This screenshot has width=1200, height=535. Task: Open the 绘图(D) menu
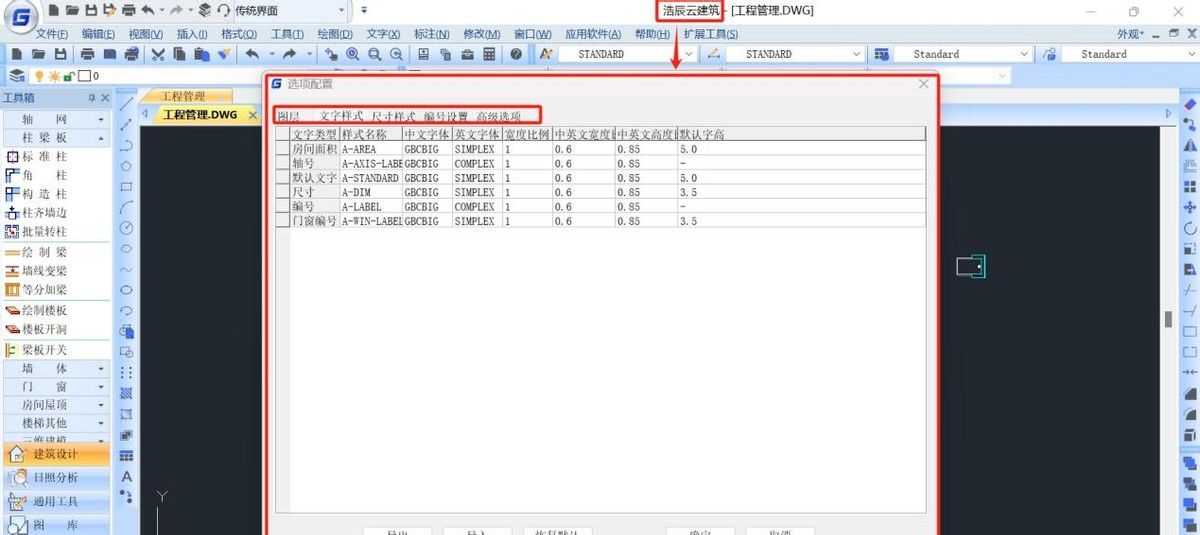coord(334,34)
